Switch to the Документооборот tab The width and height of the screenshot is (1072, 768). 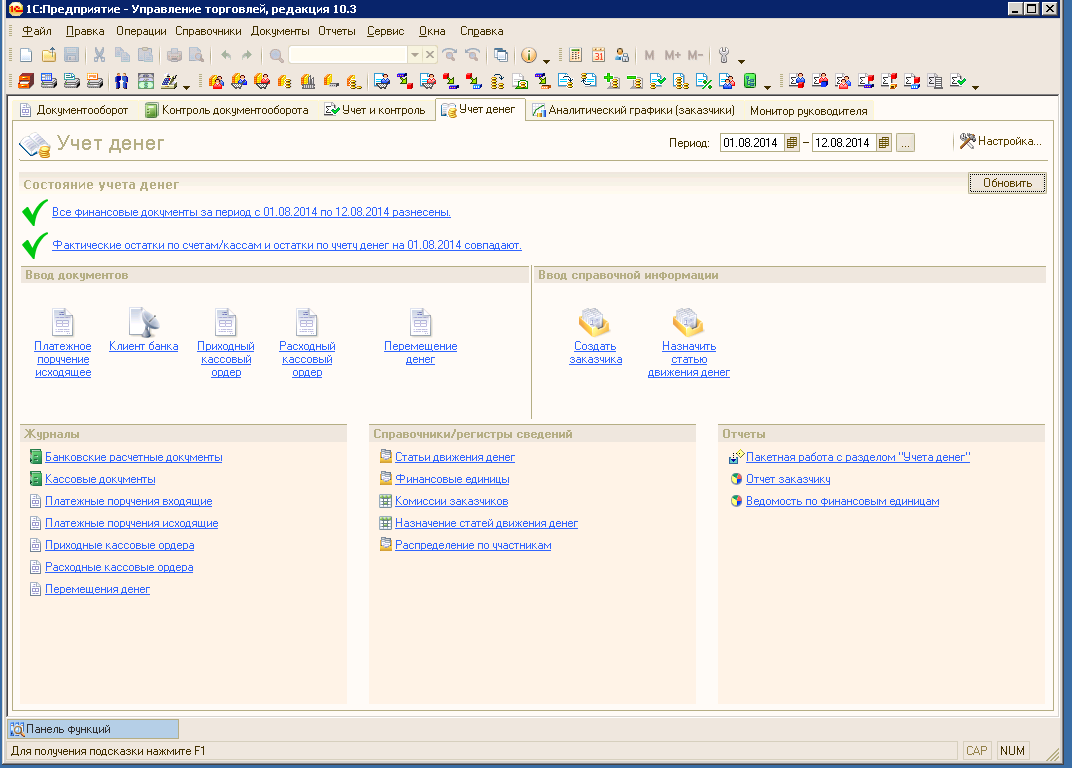(75, 110)
